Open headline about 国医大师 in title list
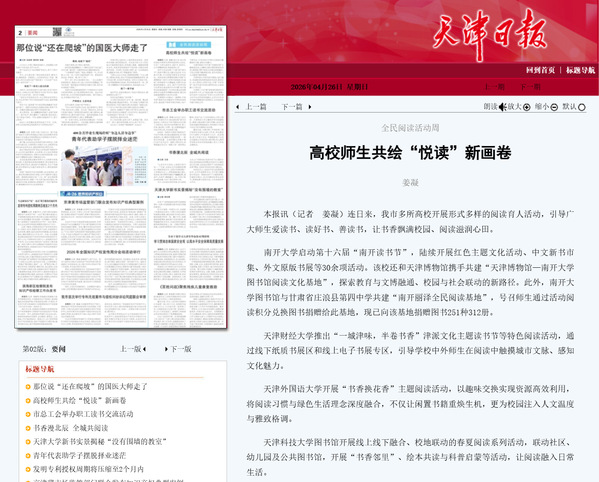This screenshot has width=599, height=482. pos(90,387)
